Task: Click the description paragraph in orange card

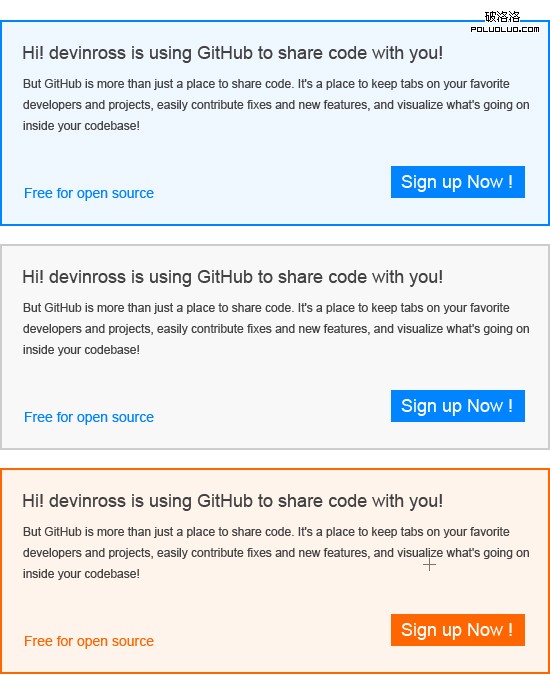Action: (x=276, y=553)
